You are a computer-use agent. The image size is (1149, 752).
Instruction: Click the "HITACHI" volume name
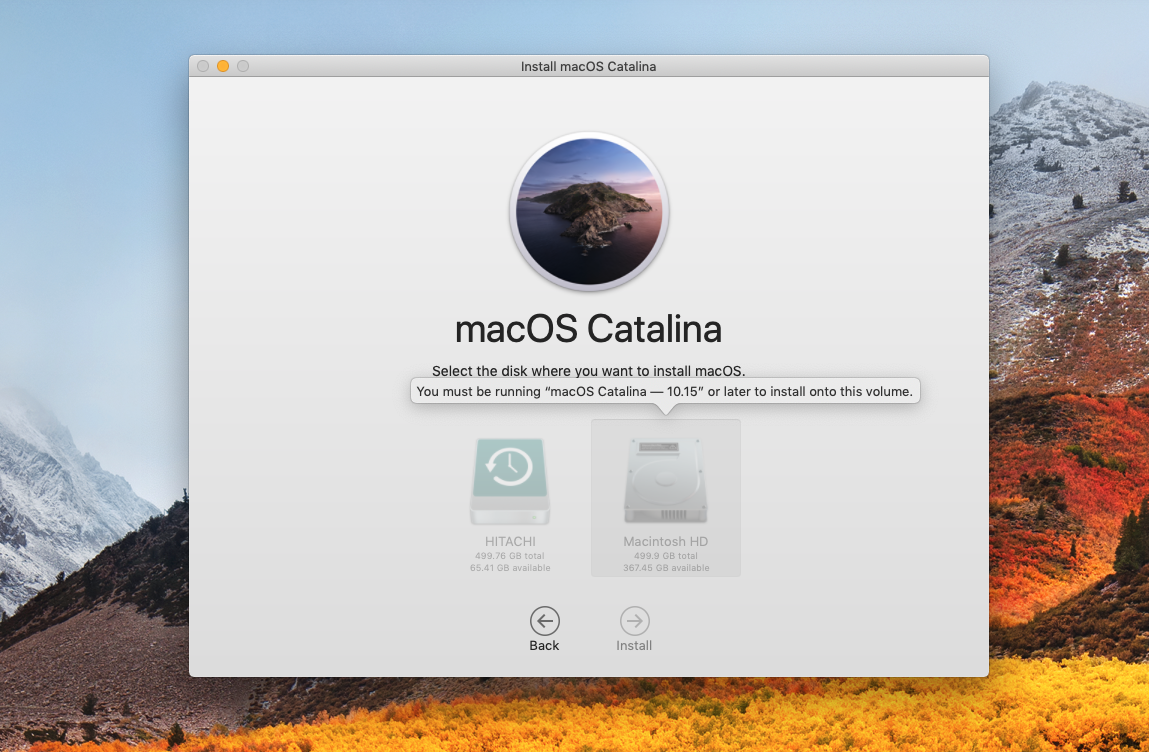(510, 542)
